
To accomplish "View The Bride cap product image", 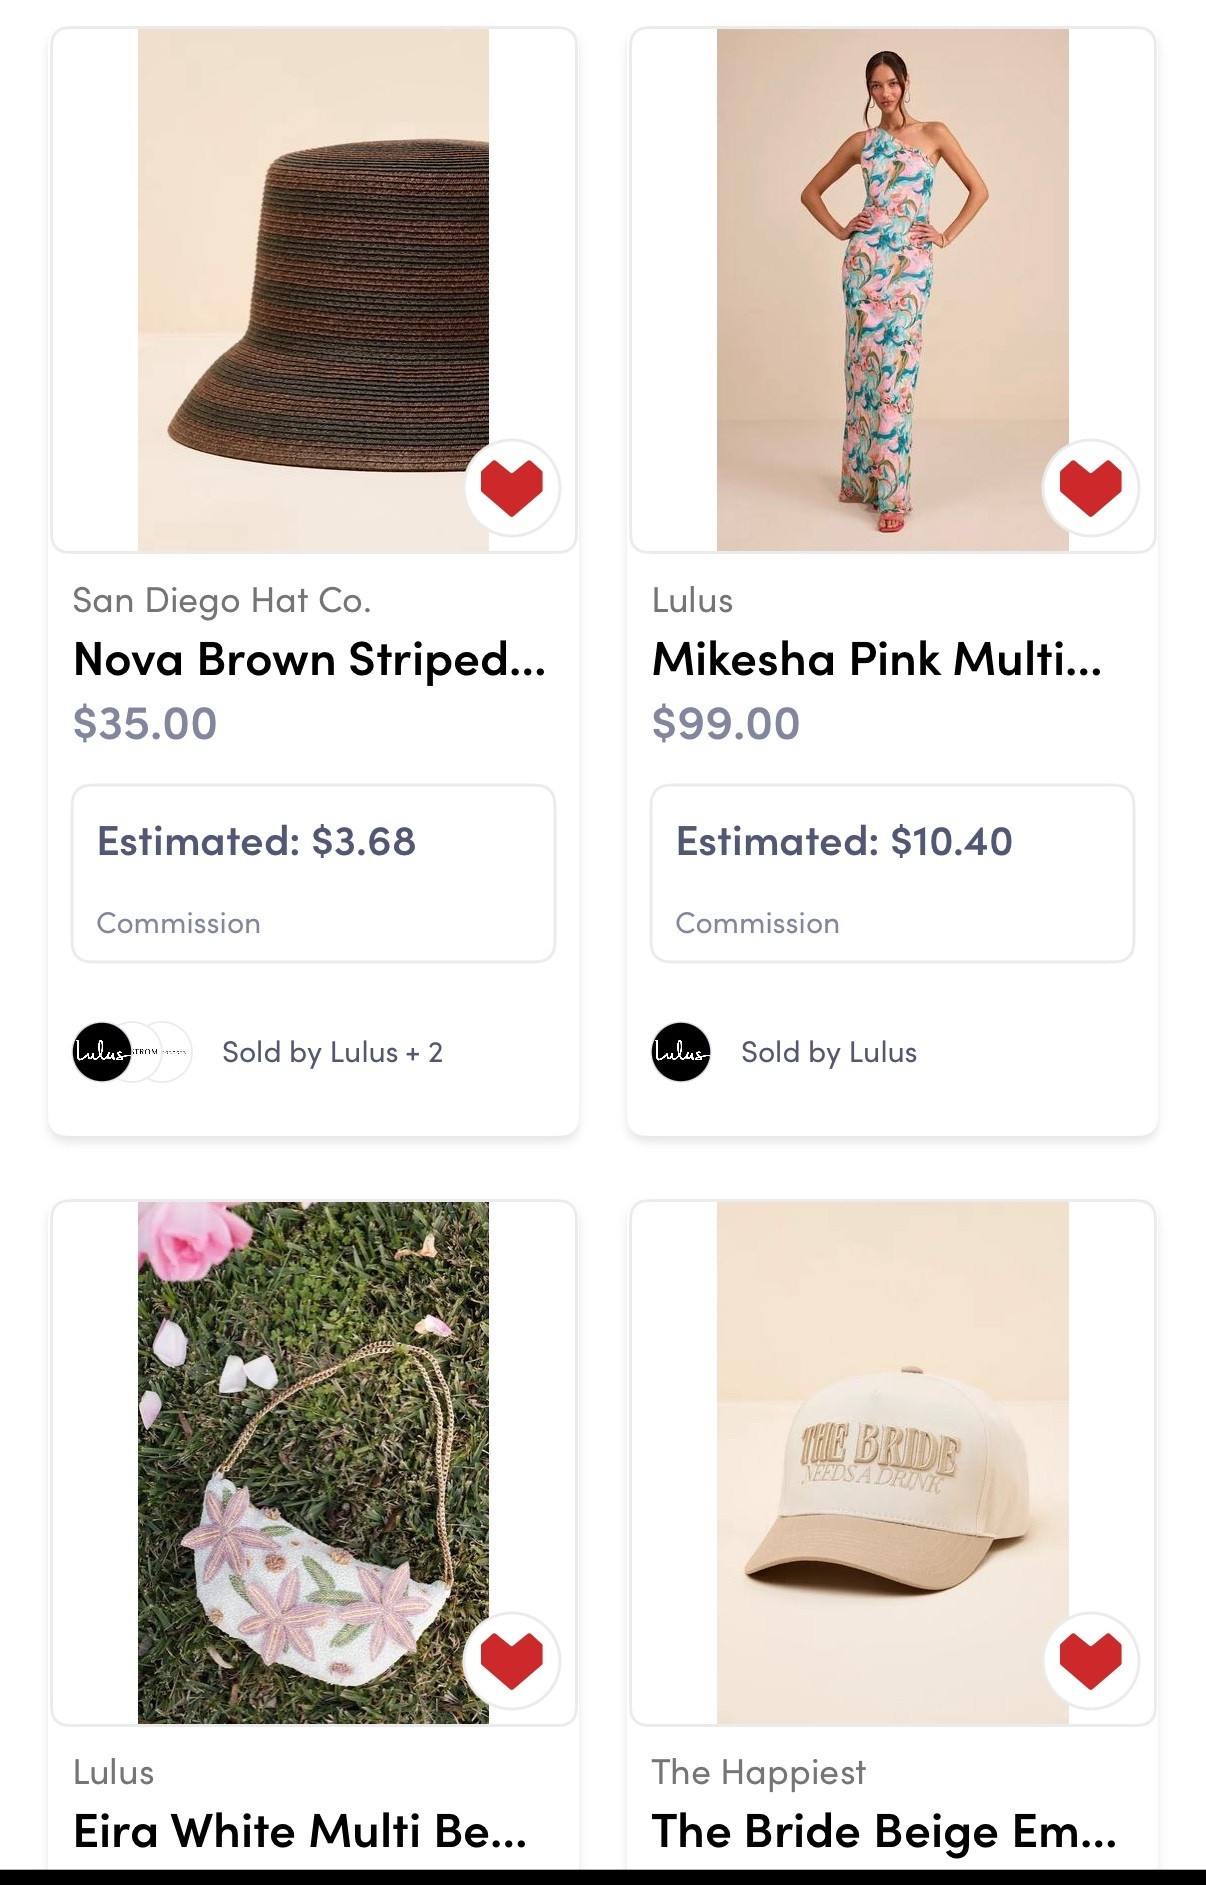I will [892, 1462].
